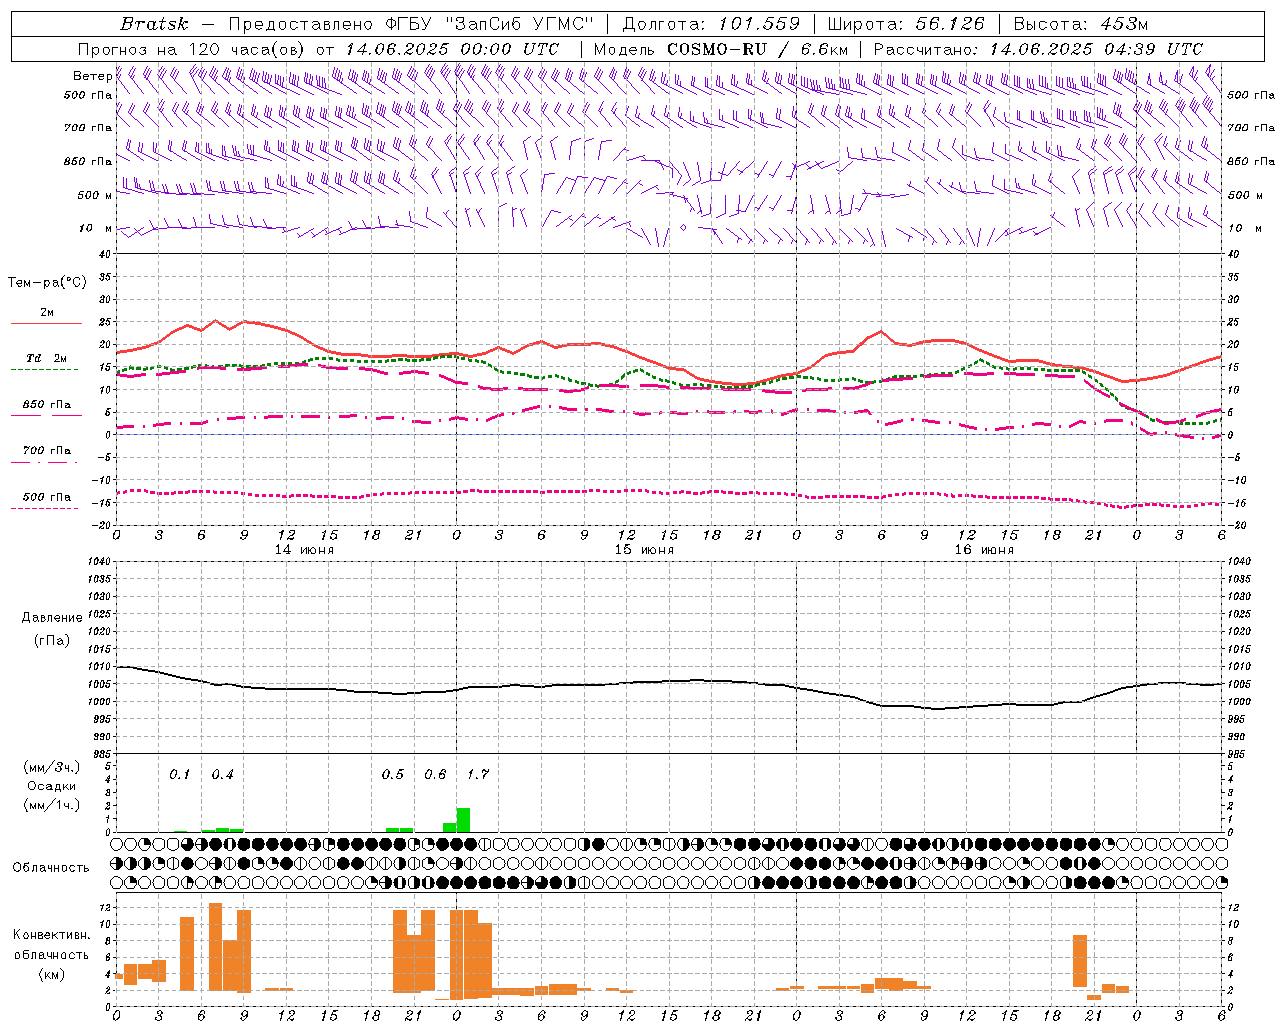Select the 'Конвективн.' convective cloud label

point(52,935)
